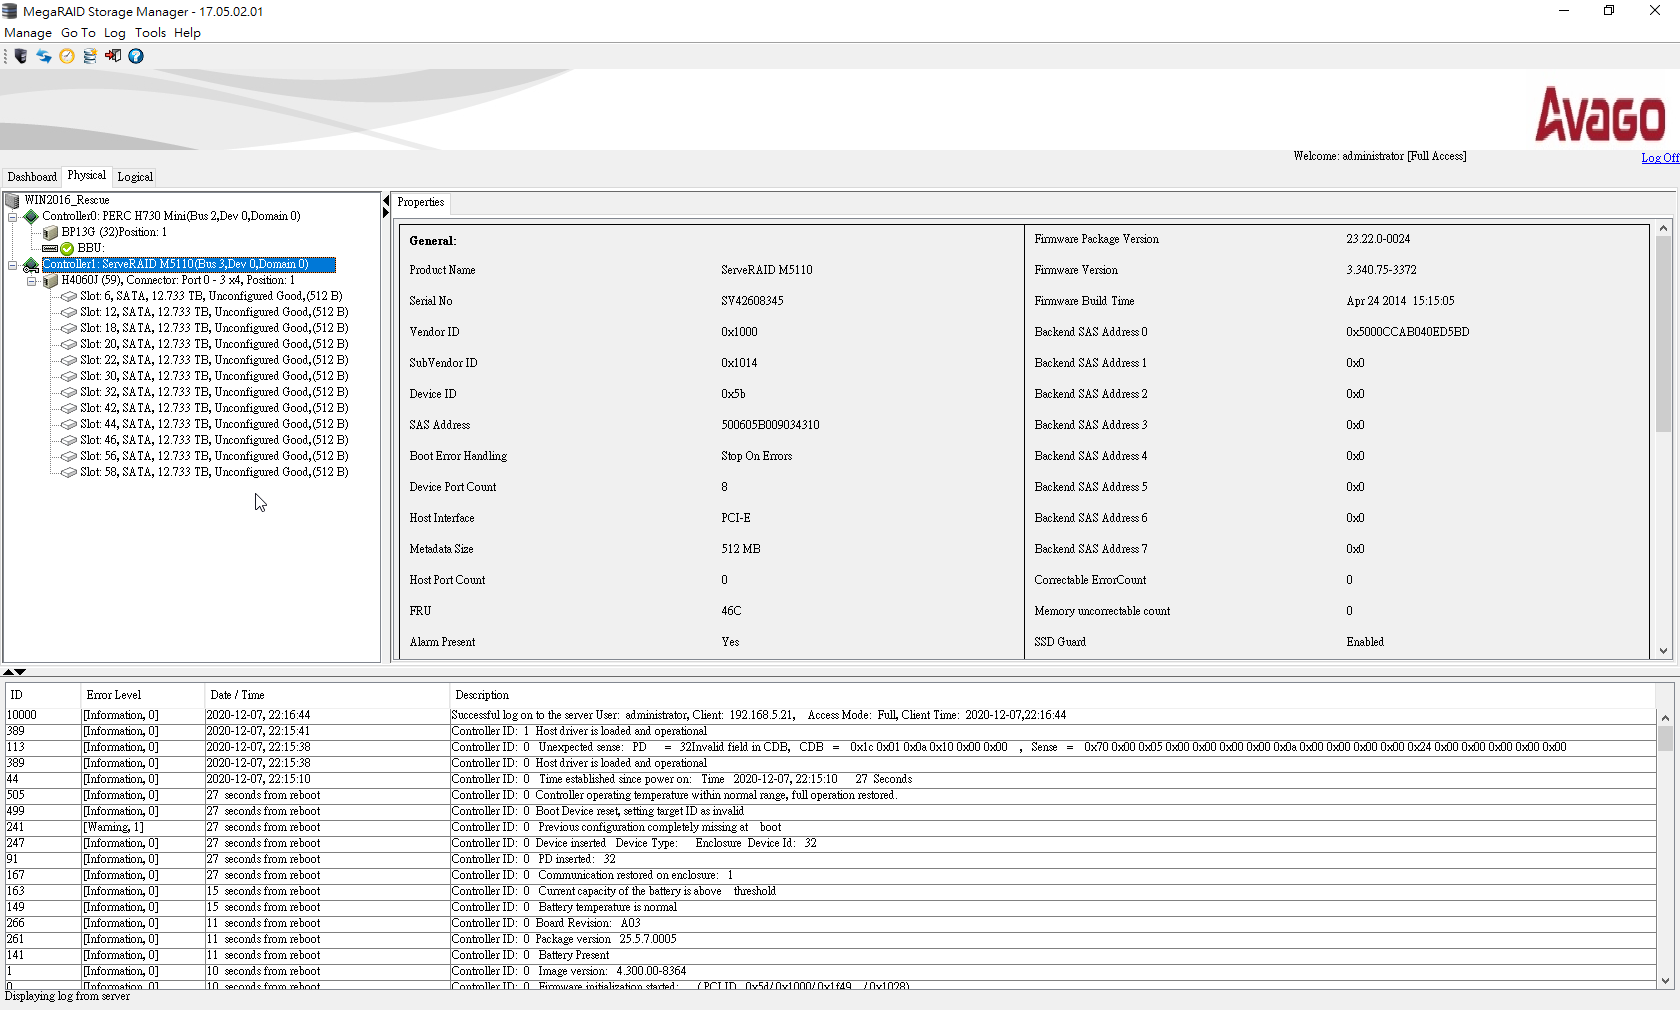This screenshot has height=1010, width=1680.
Task: Click the Date / Time column header
Action: 237,695
